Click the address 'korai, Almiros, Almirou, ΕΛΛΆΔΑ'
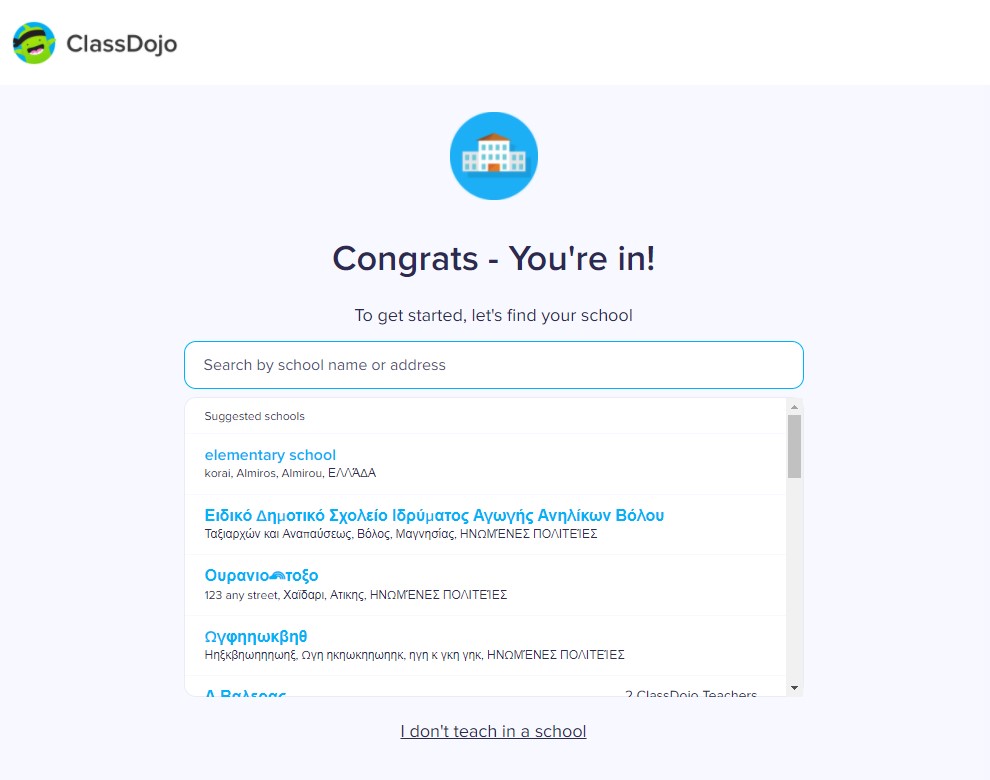This screenshot has height=780, width=990. point(290,473)
